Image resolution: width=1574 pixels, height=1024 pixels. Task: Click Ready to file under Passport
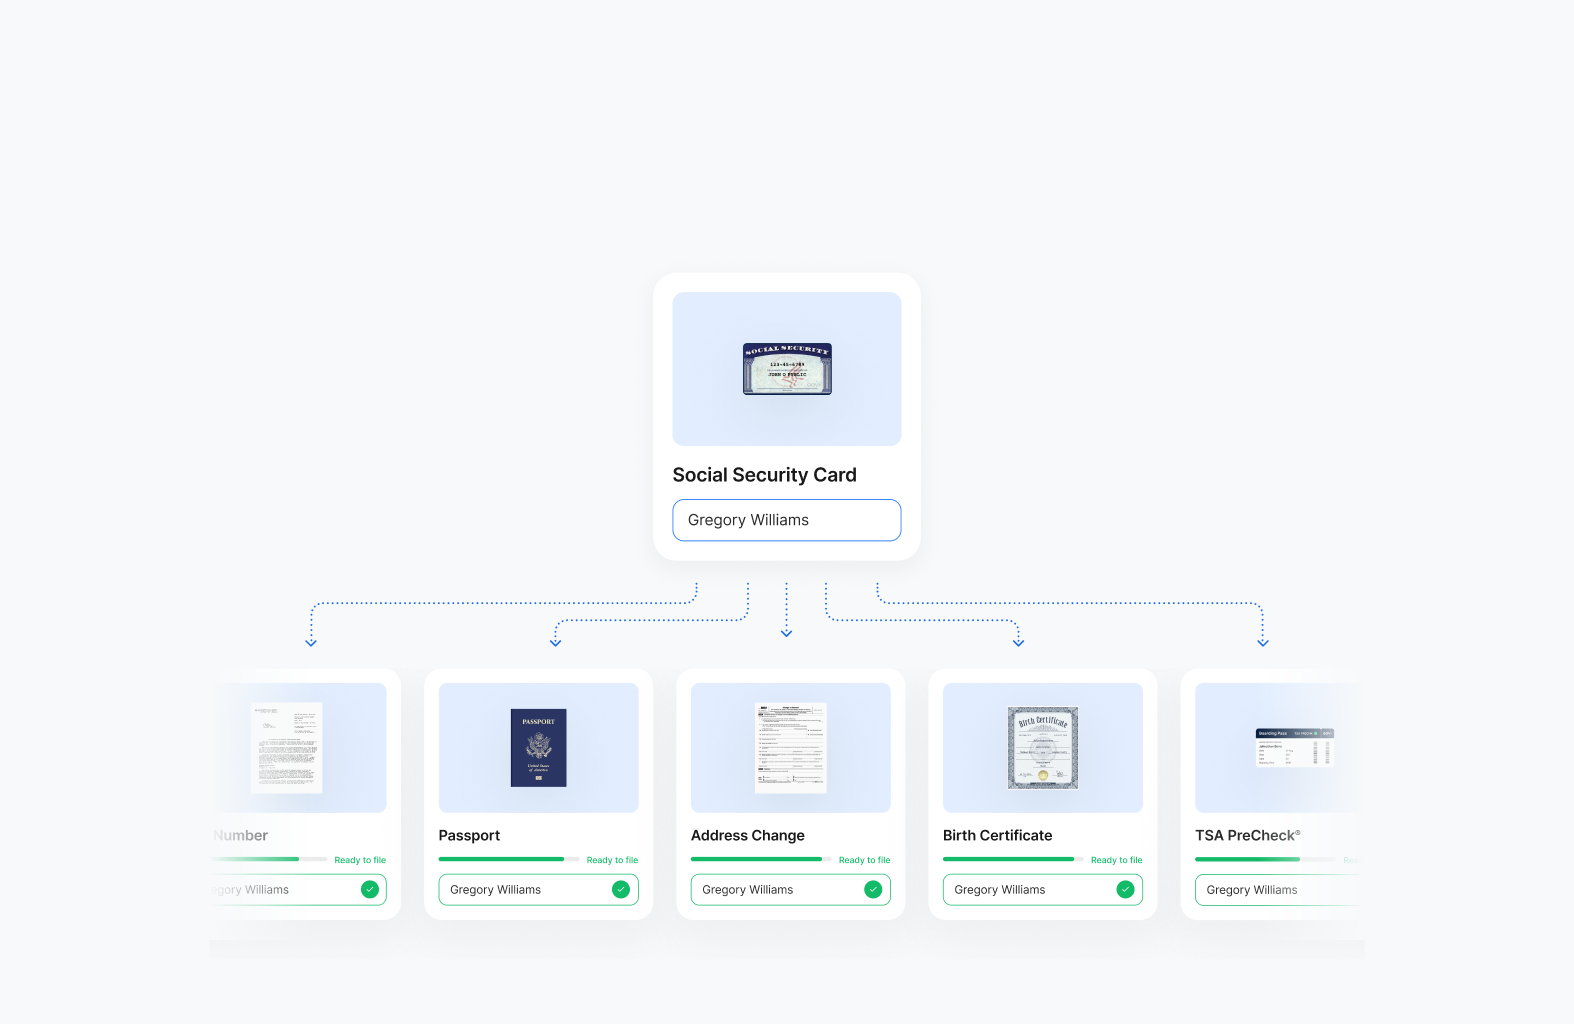pyautogui.click(x=612, y=860)
